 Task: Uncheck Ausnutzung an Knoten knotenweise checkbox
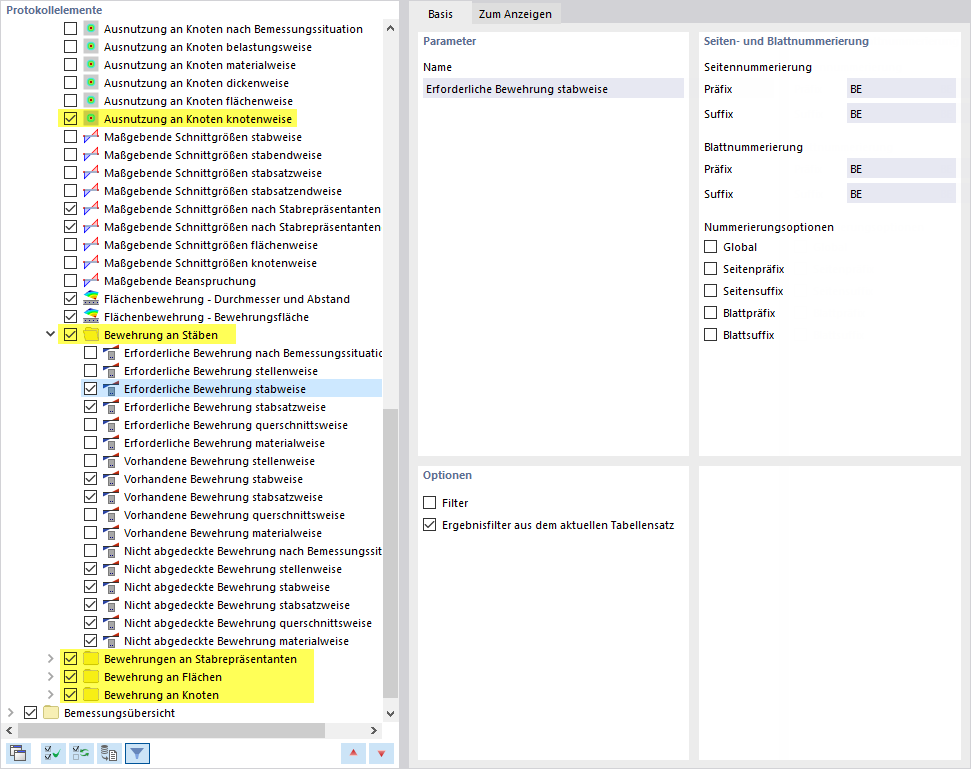pos(71,118)
